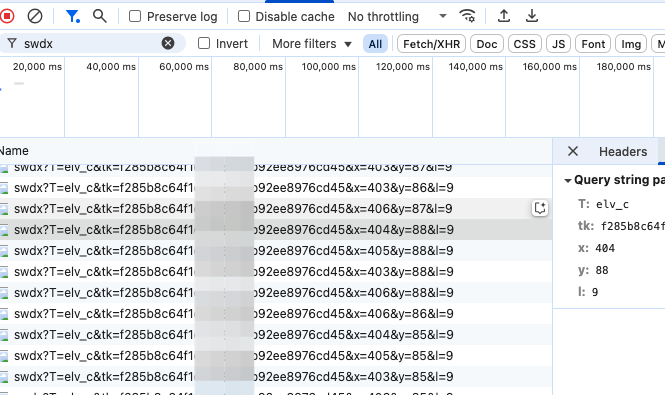Select request row x=404&y=85&l=9

(x=276, y=334)
